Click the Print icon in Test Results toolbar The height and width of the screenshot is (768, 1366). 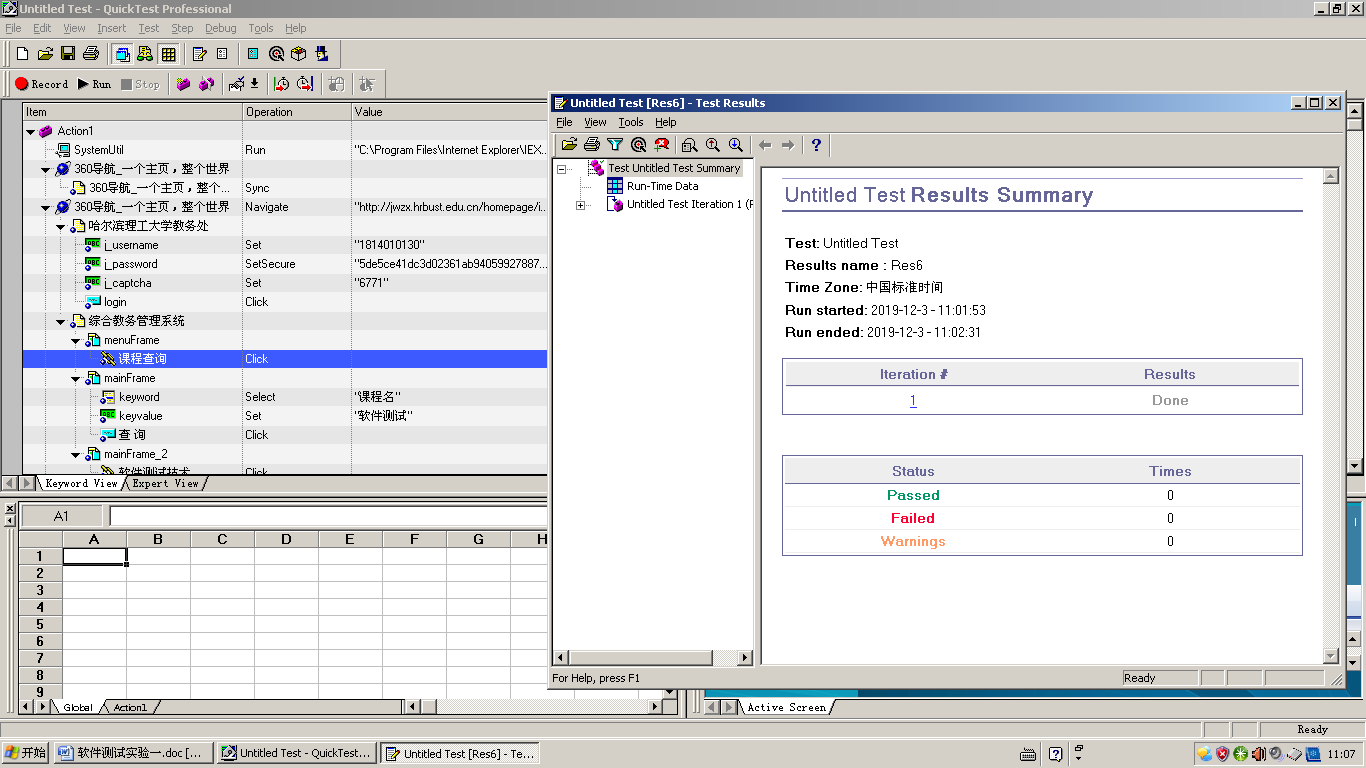click(592, 145)
